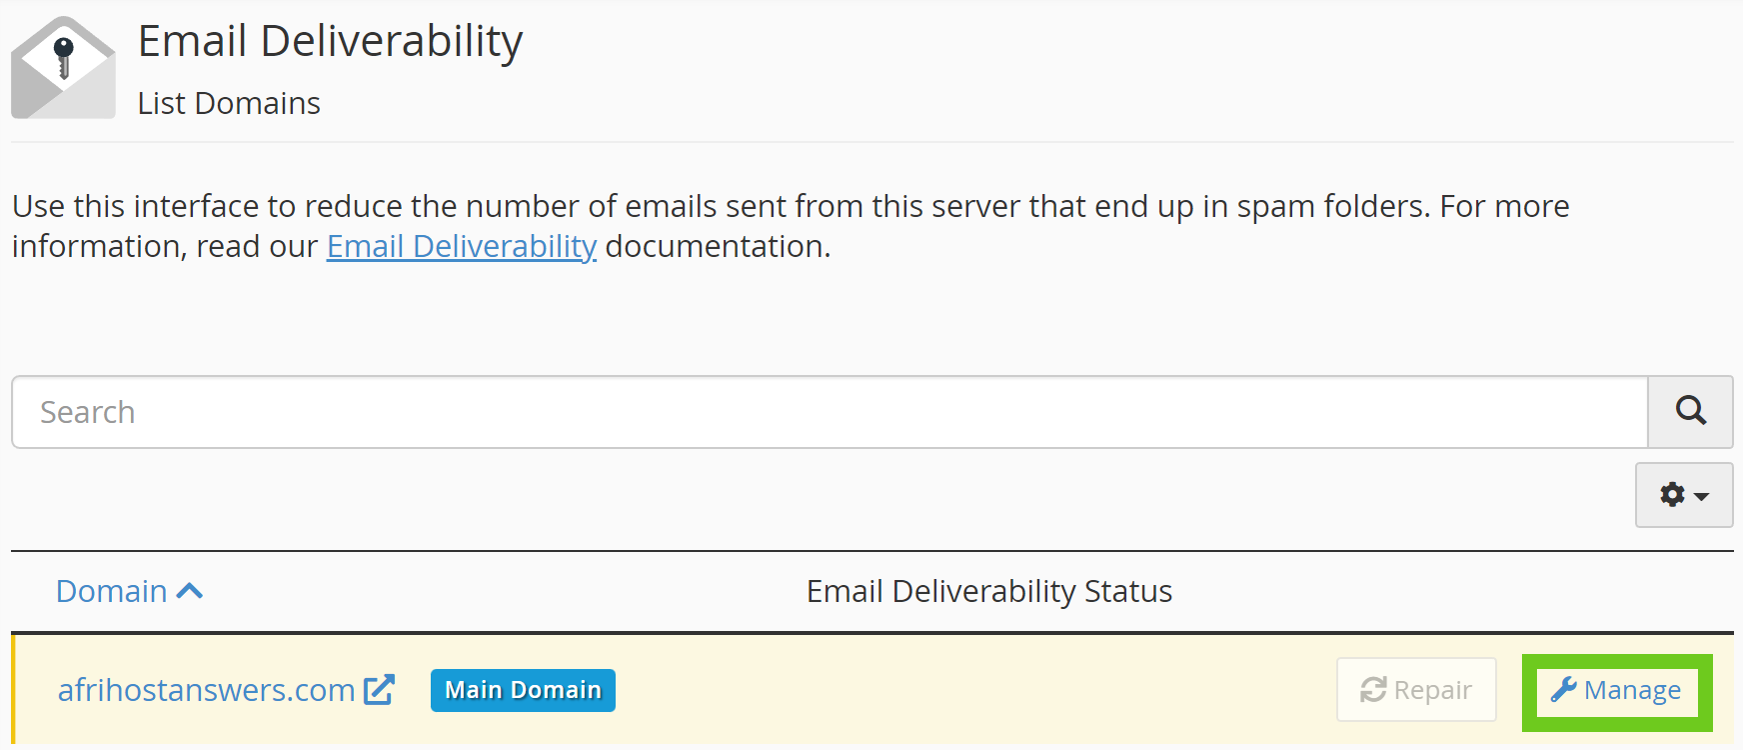1743x750 pixels.
Task: Click the gear settings icon
Action: (1672, 494)
